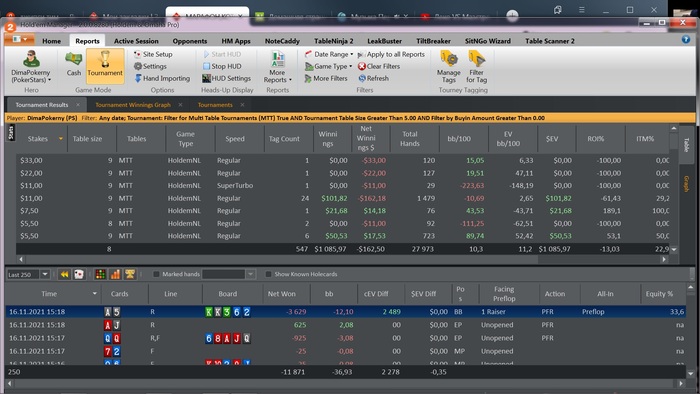The width and height of the screenshot is (700, 394).
Task: Select the $7,50 stakes row
Action: tap(343, 211)
